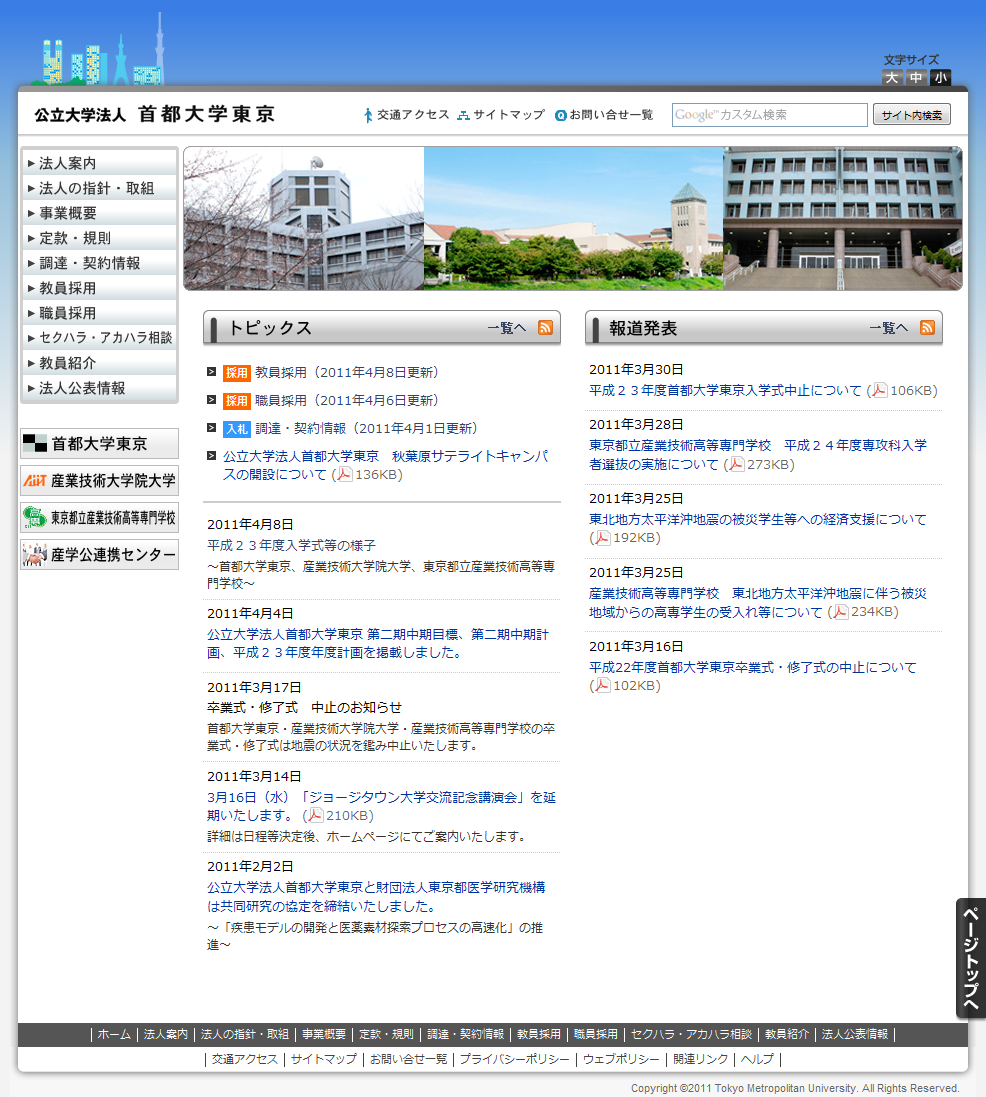Open 法人案内 in the sidebar menu
Viewport: 986px width, 1097px height.
click(x=99, y=163)
